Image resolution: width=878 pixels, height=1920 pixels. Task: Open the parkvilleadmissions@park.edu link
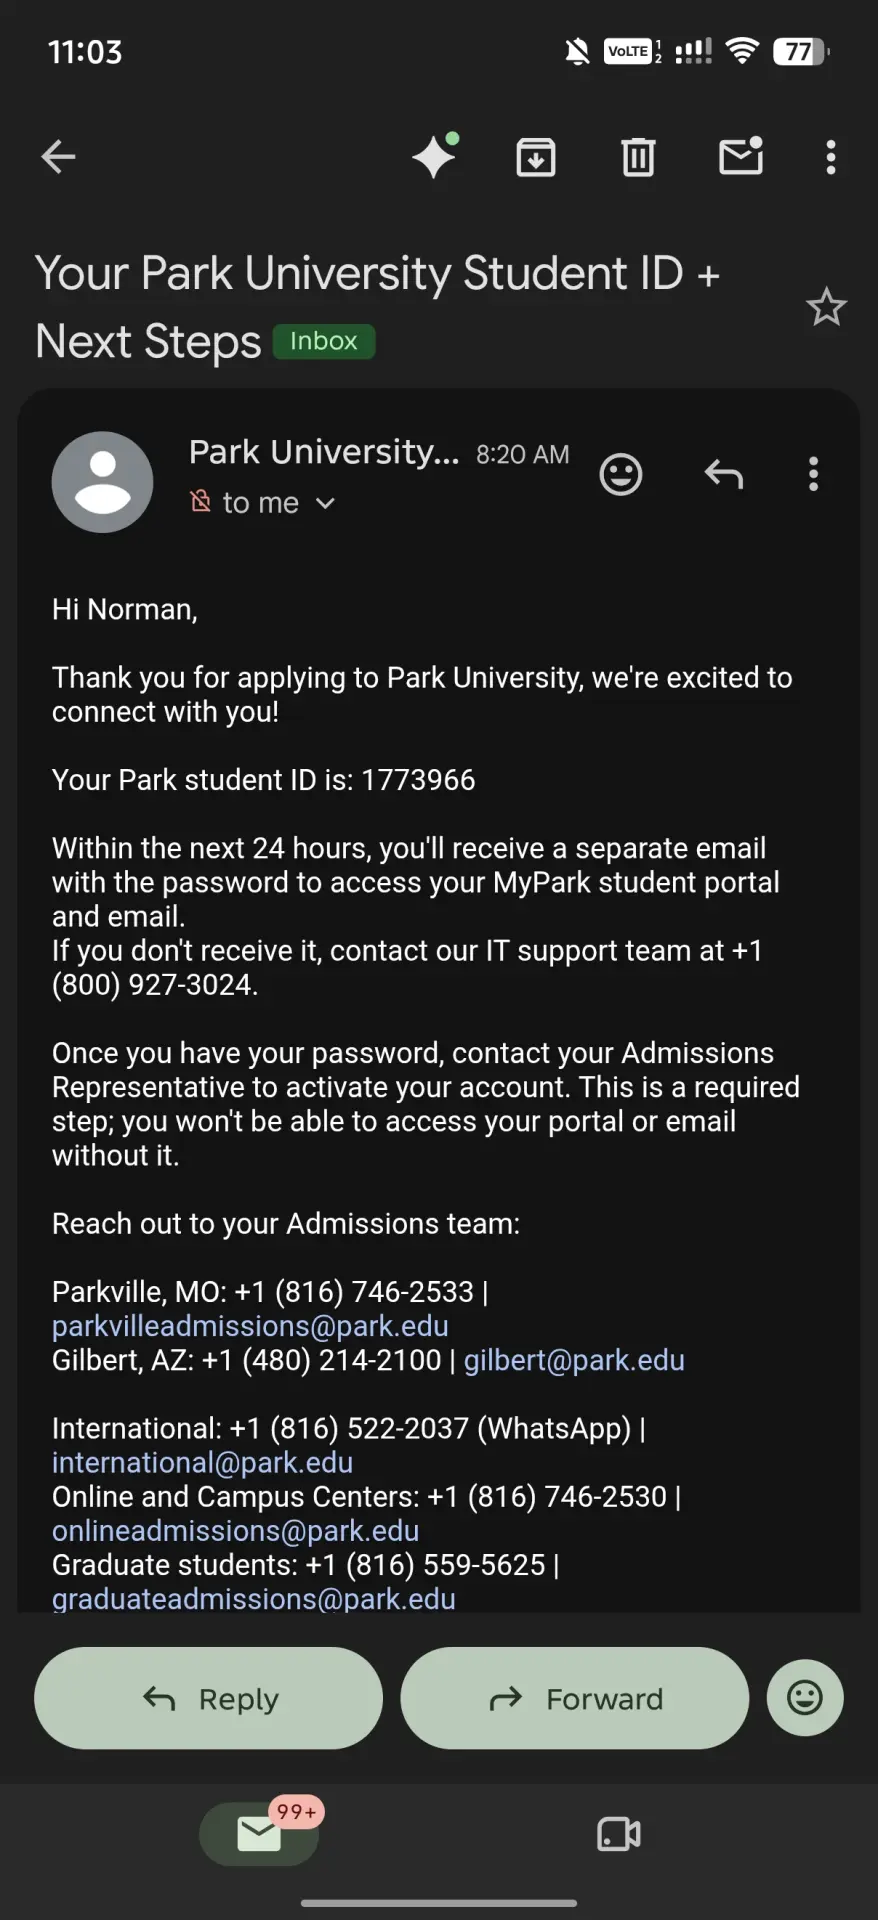click(250, 1326)
